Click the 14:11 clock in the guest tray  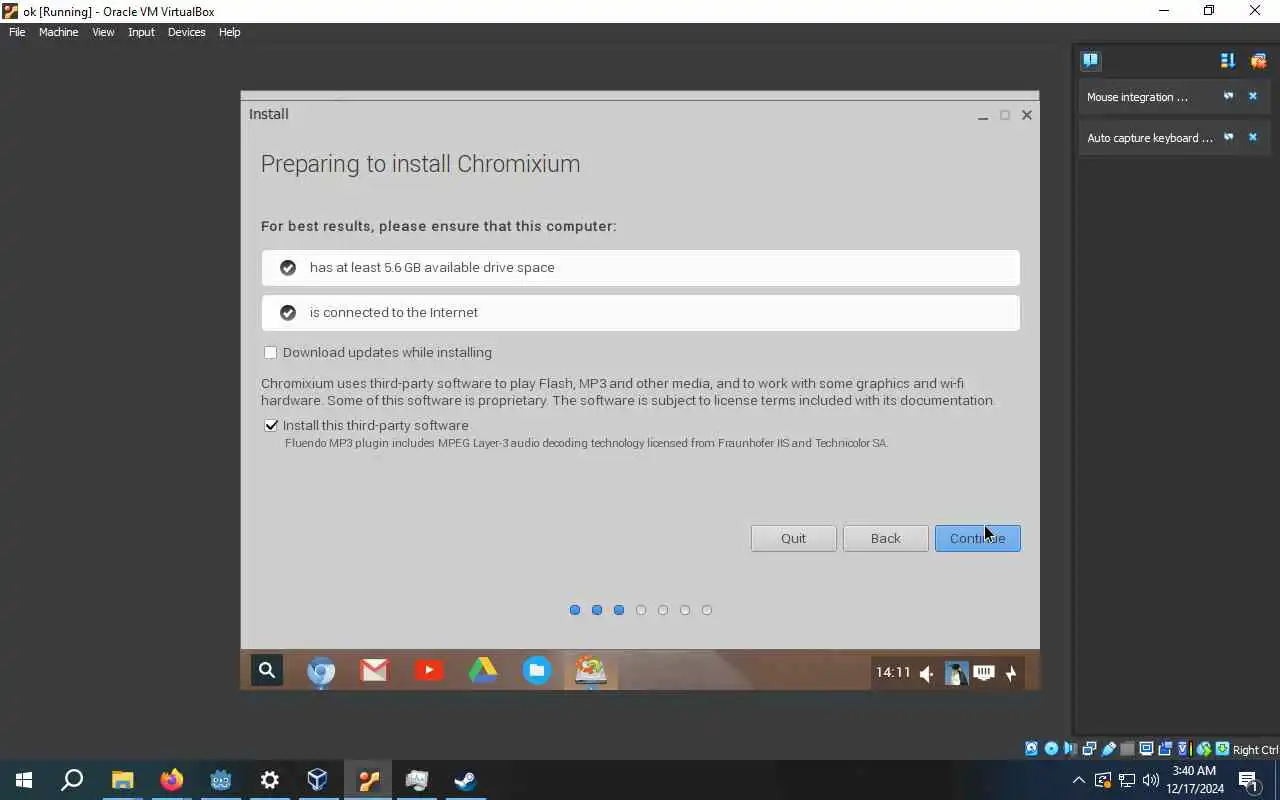(x=893, y=673)
